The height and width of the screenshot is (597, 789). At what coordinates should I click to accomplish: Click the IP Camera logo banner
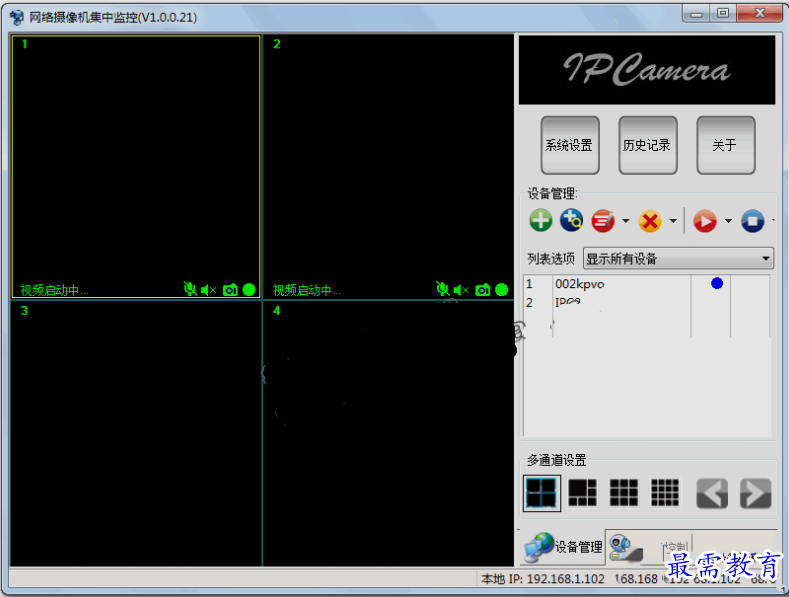click(647, 70)
